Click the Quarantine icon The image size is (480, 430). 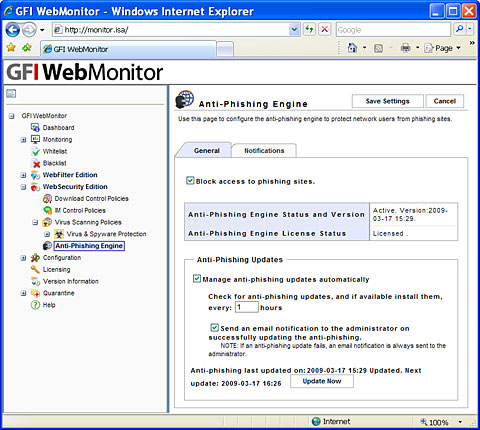click(35, 293)
